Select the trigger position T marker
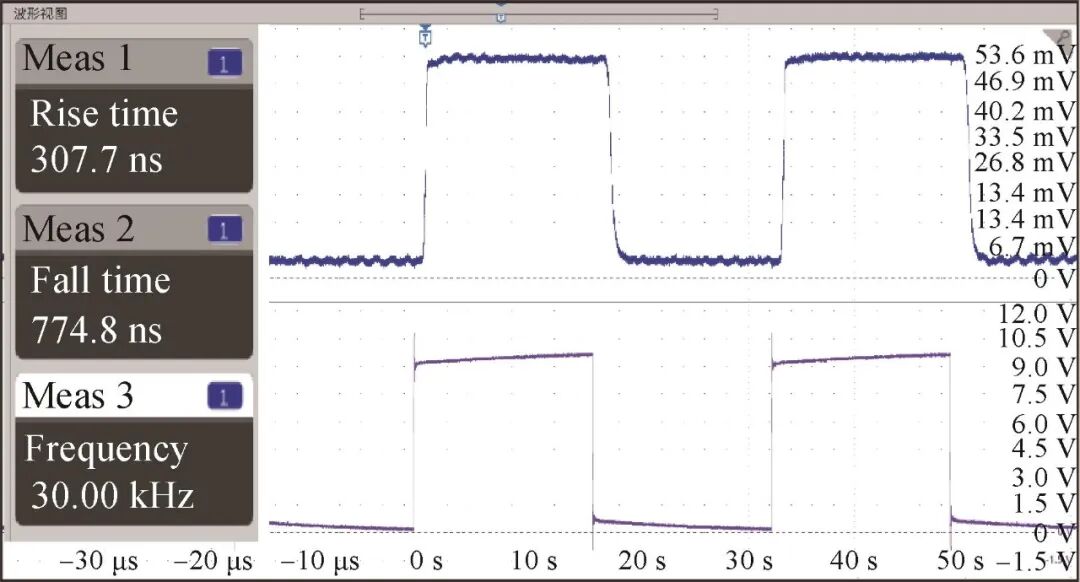 coord(426,35)
